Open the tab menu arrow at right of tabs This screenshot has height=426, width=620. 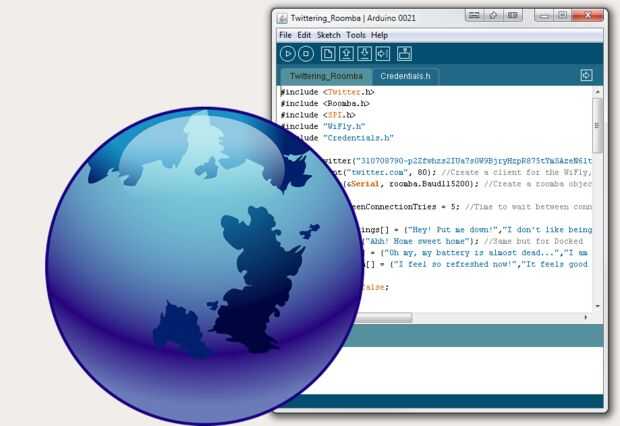tap(586, 75)
